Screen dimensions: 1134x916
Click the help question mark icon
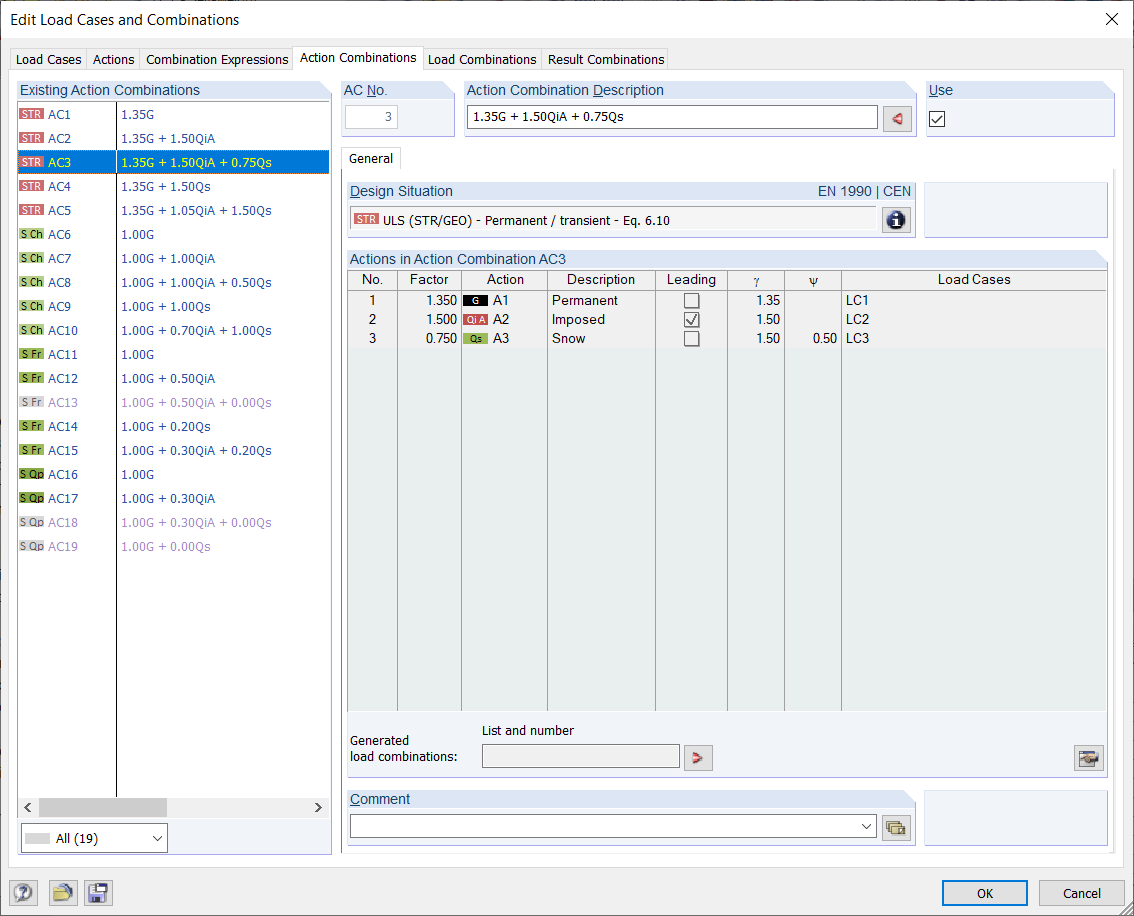click(x=23, y=893)
